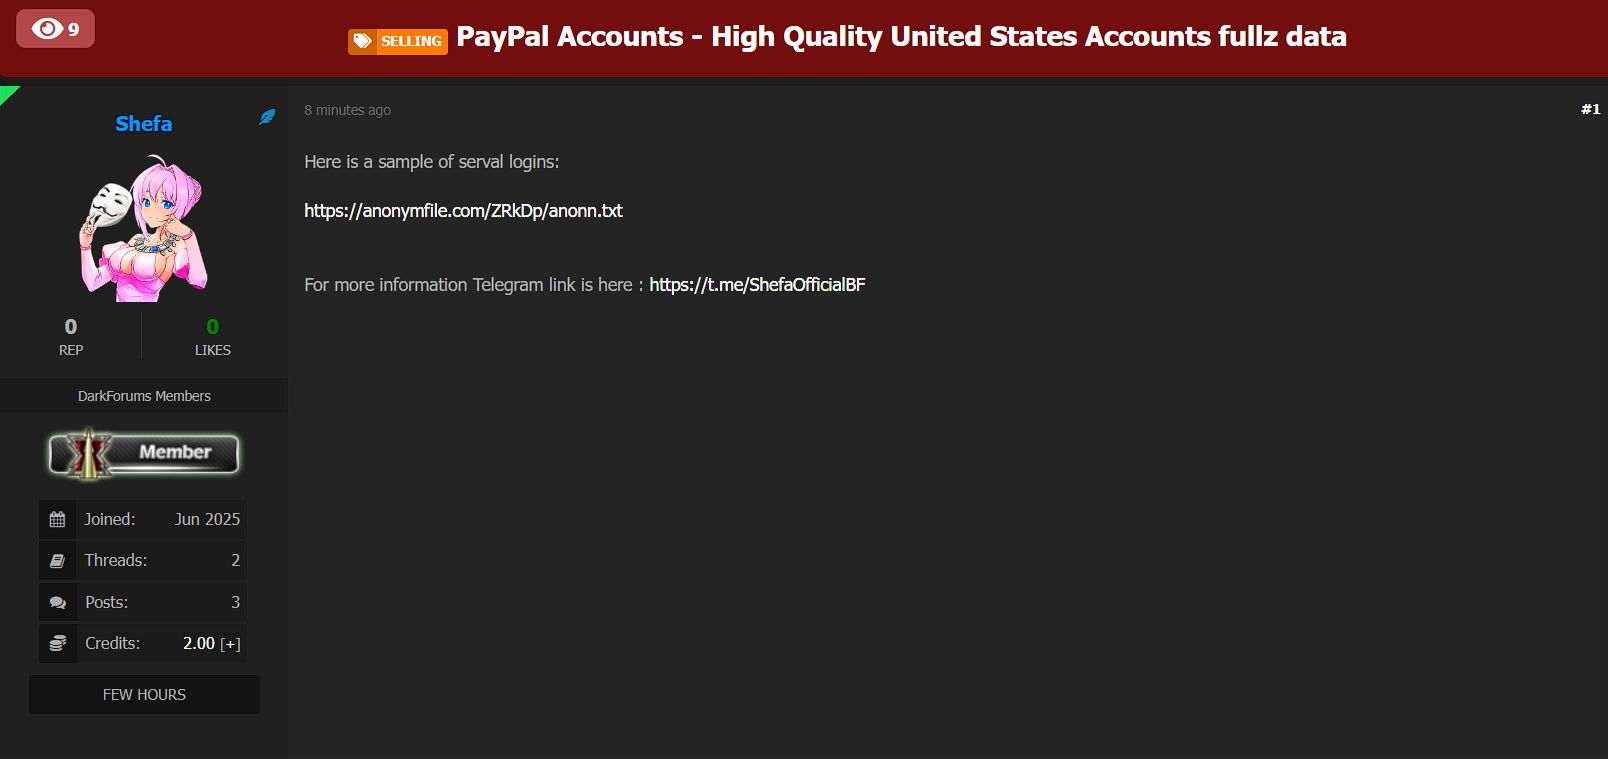Open the anonymfile.com sample link

click(x=463, y=211)
